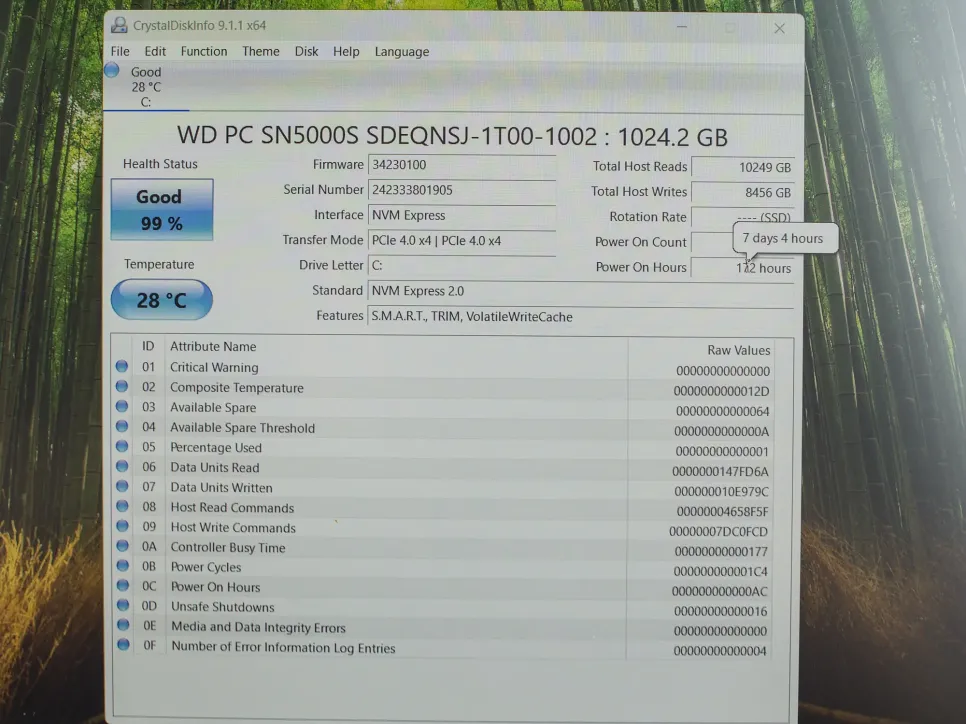Click the status orb next to Available Spare
This screenshot has width=966, height=724.
coord(122,407)
